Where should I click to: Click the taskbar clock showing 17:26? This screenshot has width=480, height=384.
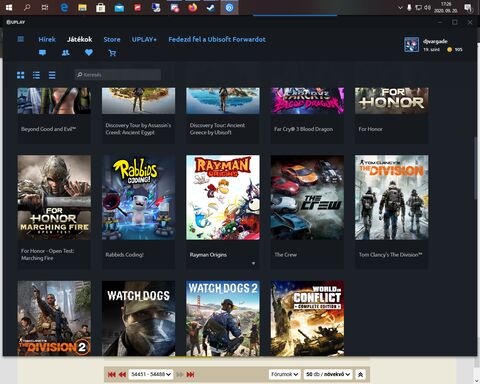446,7
